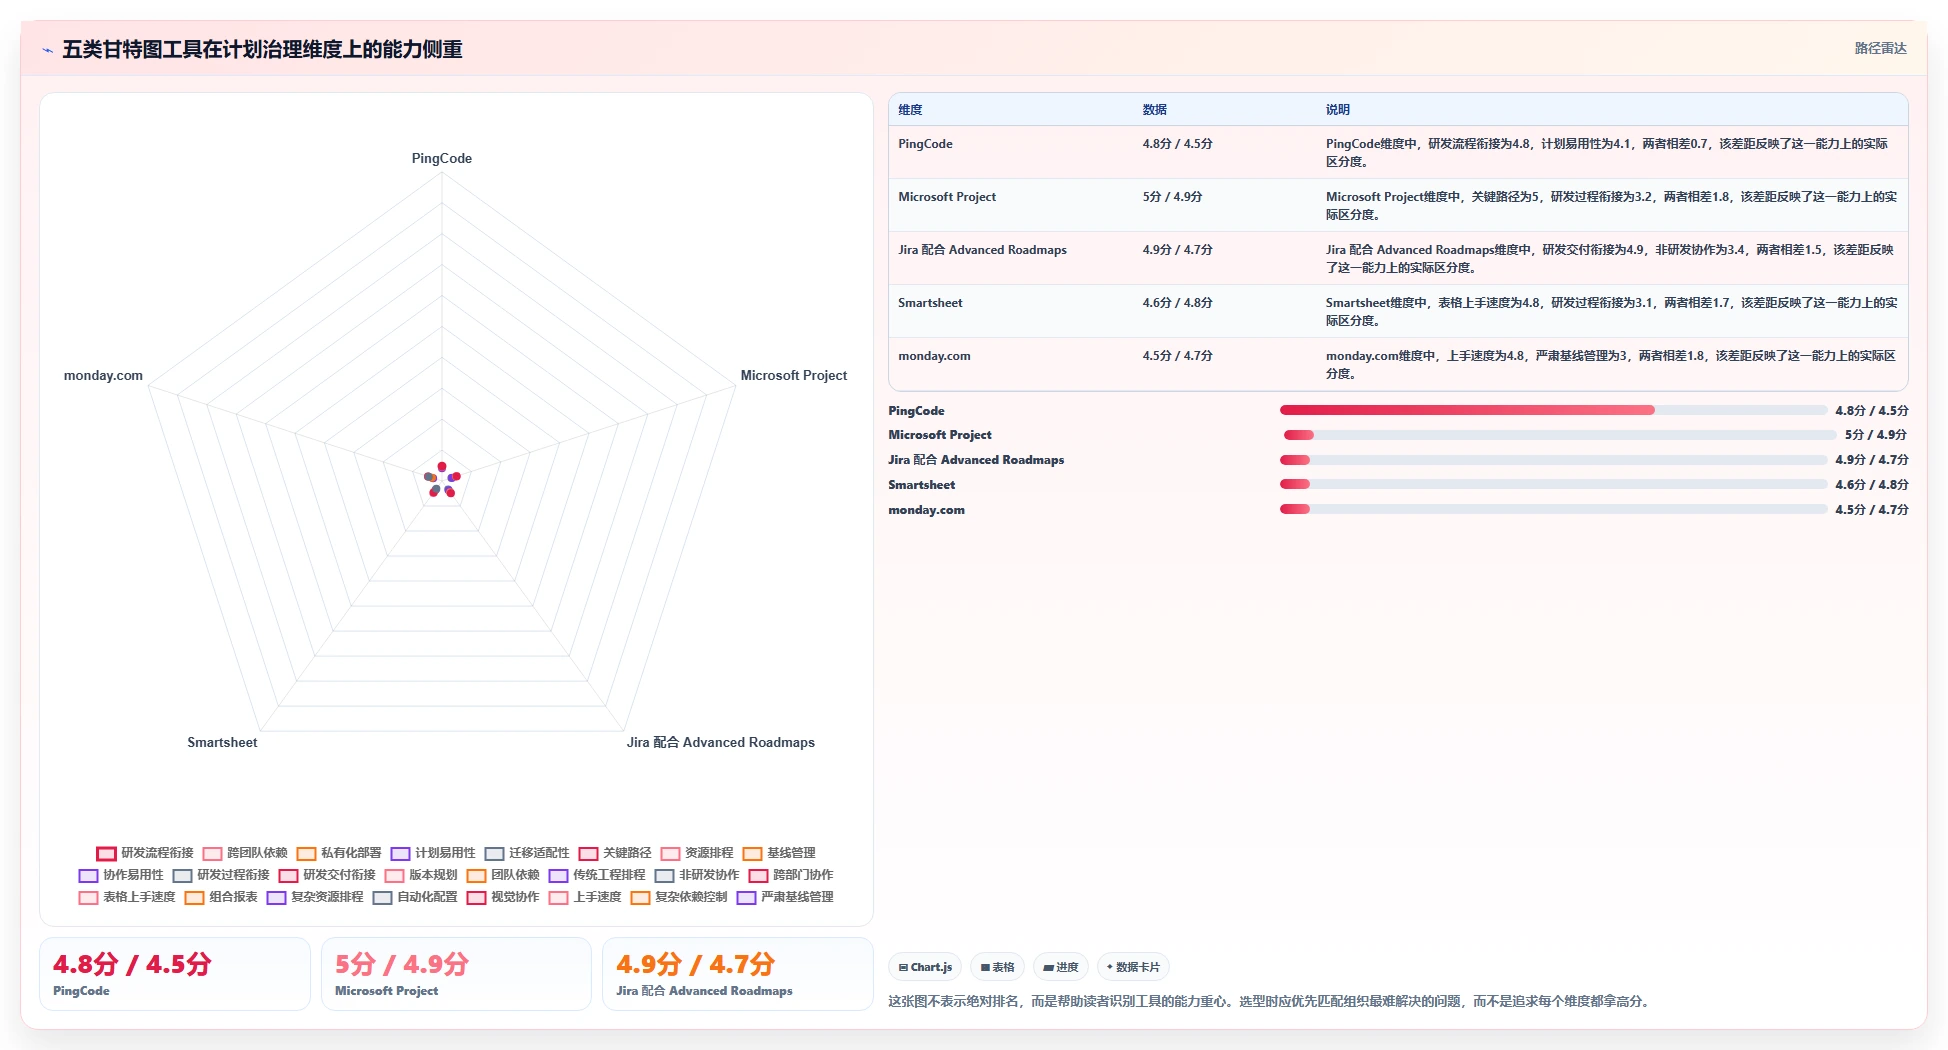
Task: Toggle the 计划易用性 legend entry
Action: tap(433, 853)
